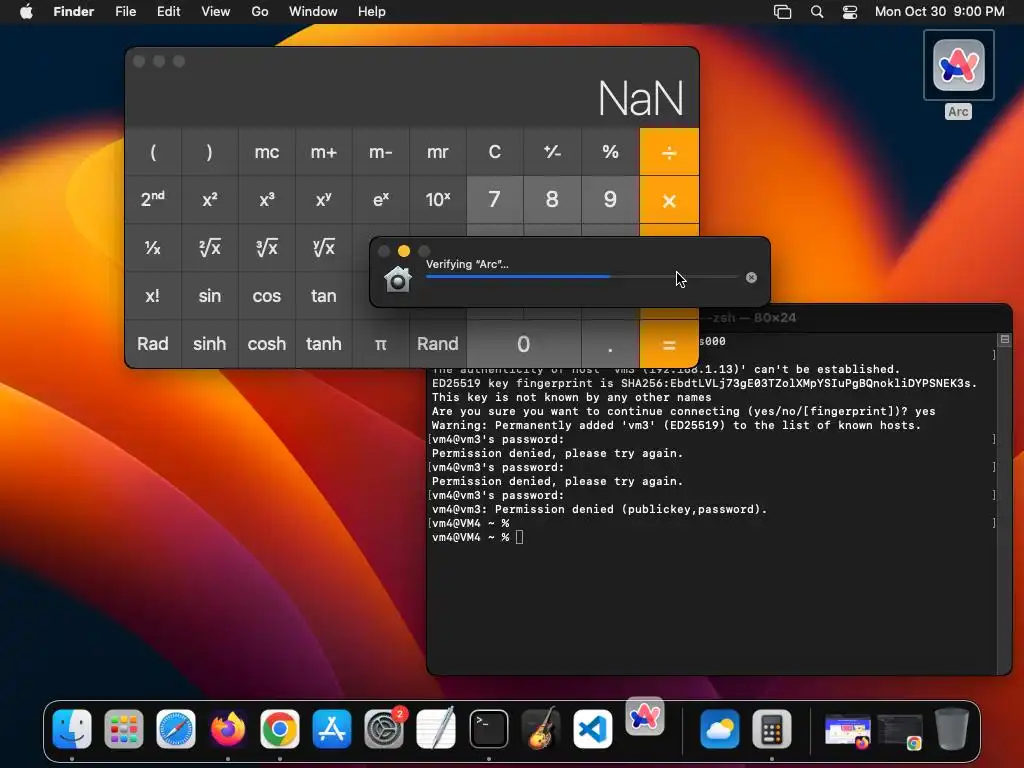
Task: Click the bouncing Arc icon in Dock
Action: pyautogui.click(x=645, y=716)
